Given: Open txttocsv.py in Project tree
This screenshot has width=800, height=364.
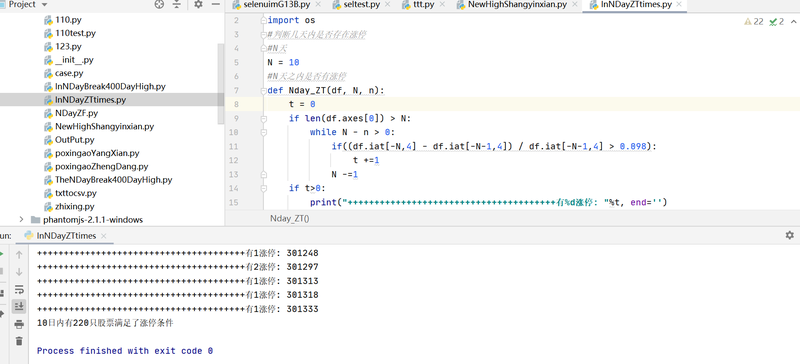Looking at the screenshot, I should click(x=76, y=193).
